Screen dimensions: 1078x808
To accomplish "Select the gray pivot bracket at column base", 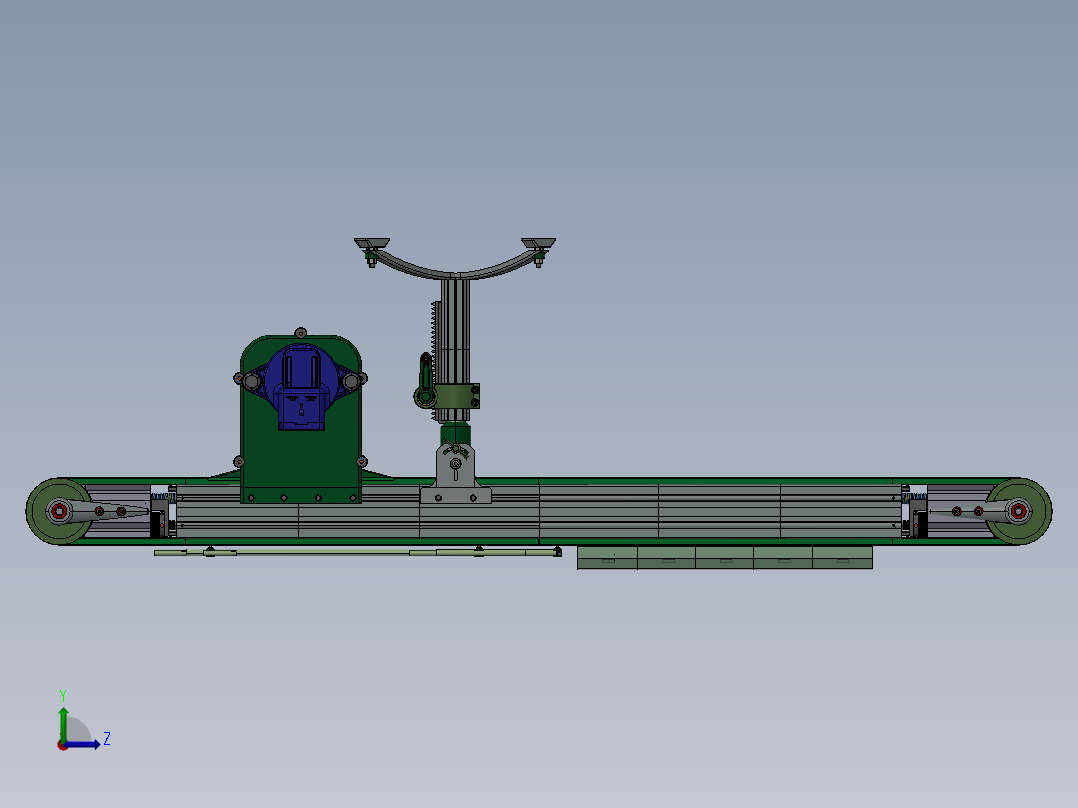I will coord(455,474).
